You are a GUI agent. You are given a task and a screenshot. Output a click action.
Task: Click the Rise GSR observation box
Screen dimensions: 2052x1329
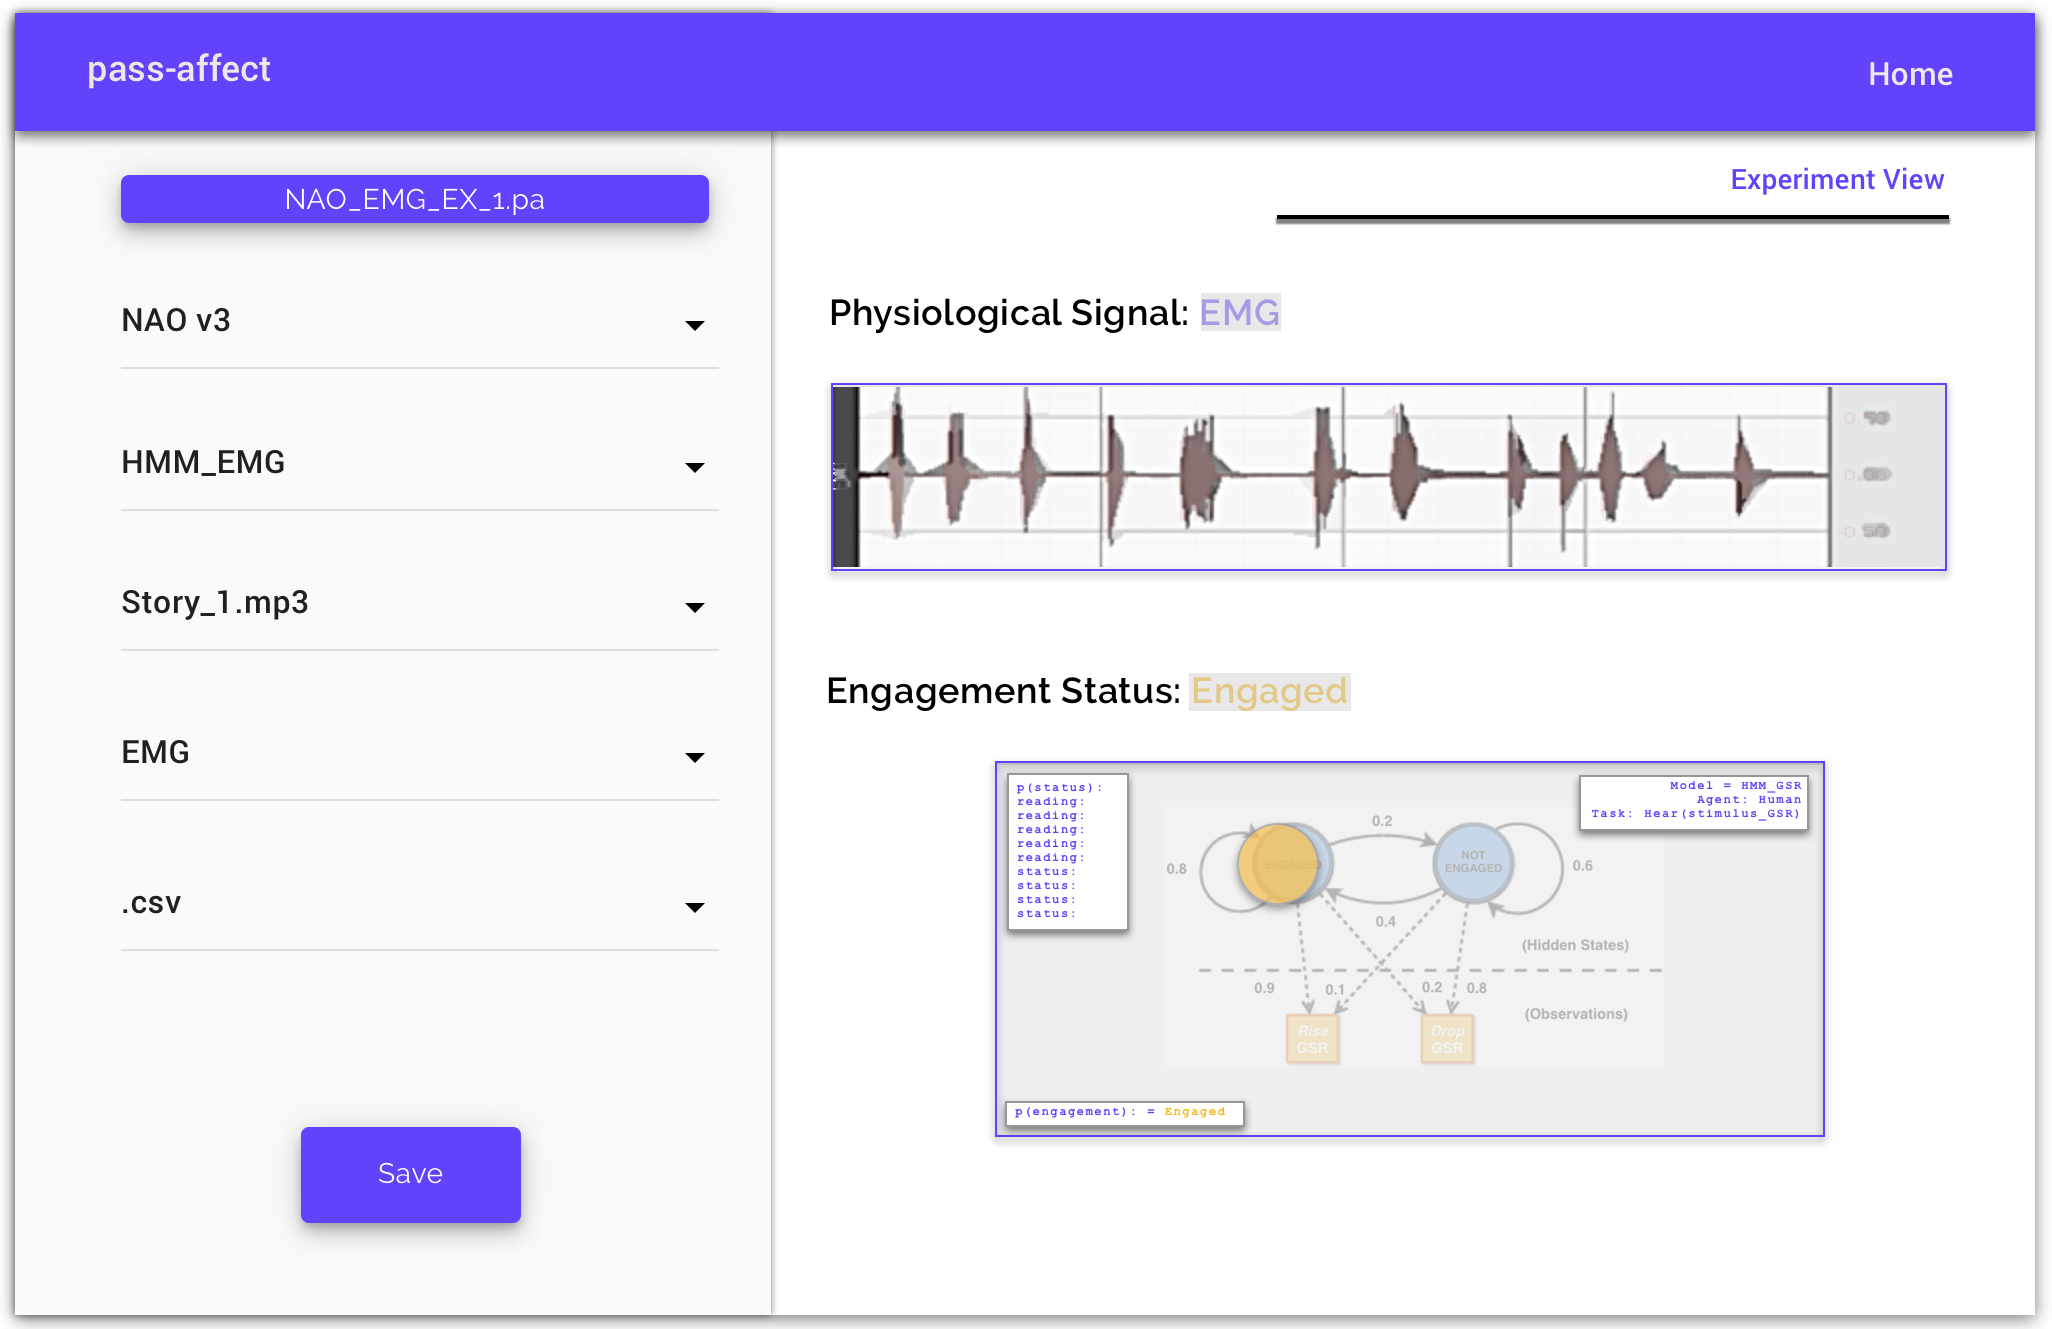click(1313, 1039)
